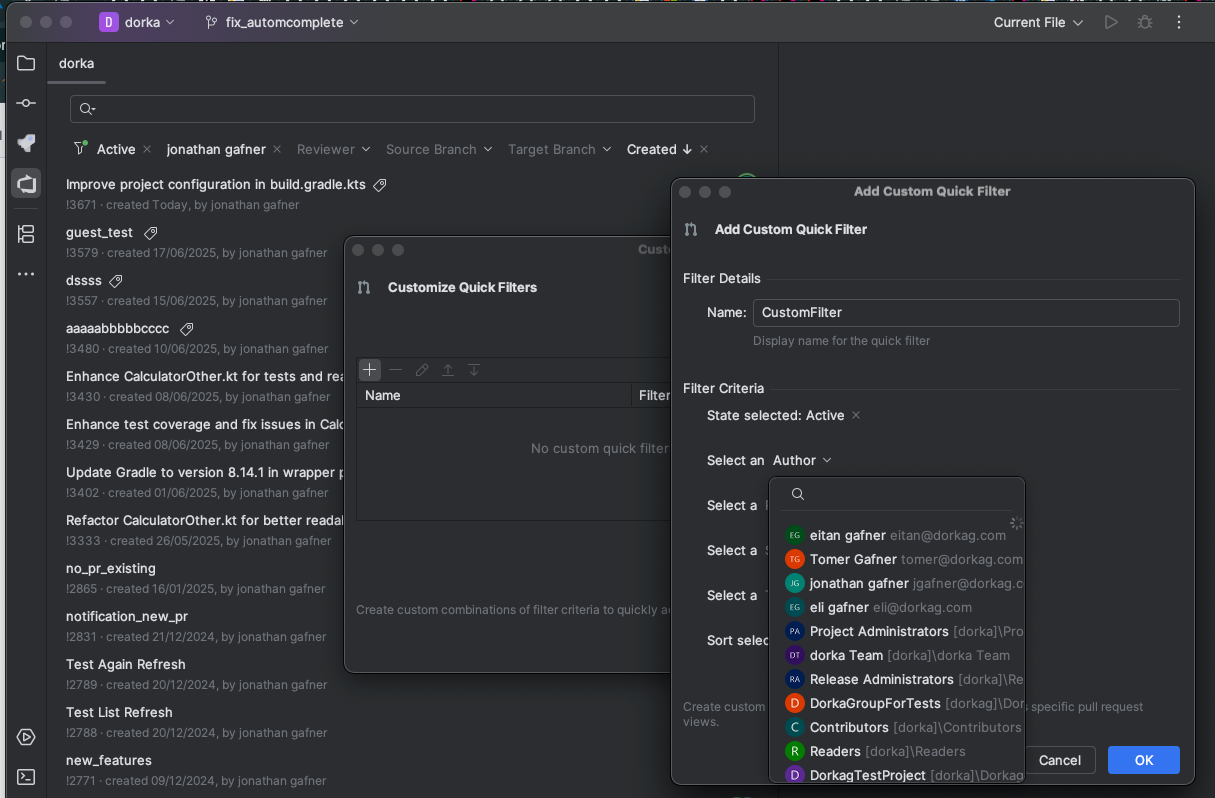Click the Debug bug icon in toolbar

tap(1145, 22)
